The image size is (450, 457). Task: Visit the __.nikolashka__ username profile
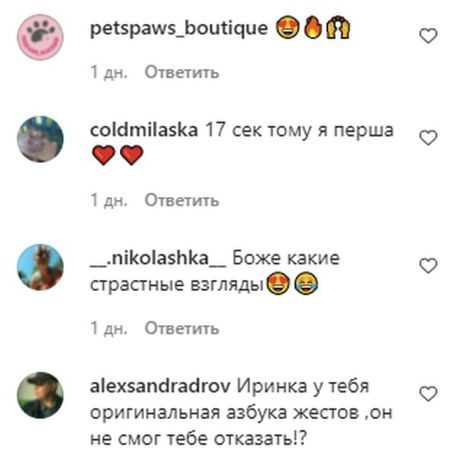click(x=158, y=259)
